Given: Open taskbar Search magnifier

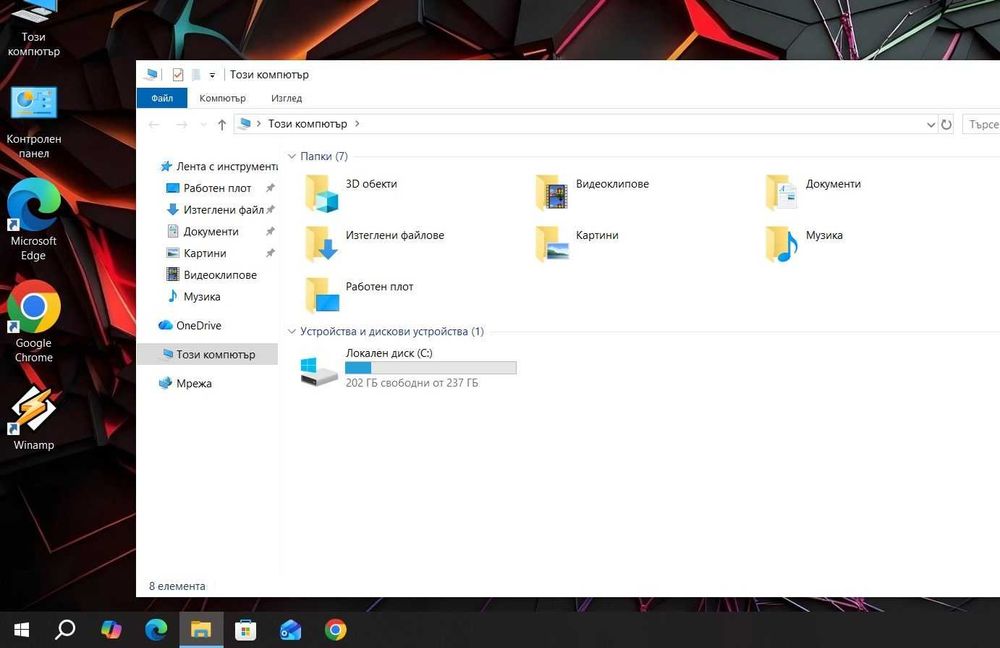Looking at the screenshot, I should pyautogui.click(x=65, y=630).
